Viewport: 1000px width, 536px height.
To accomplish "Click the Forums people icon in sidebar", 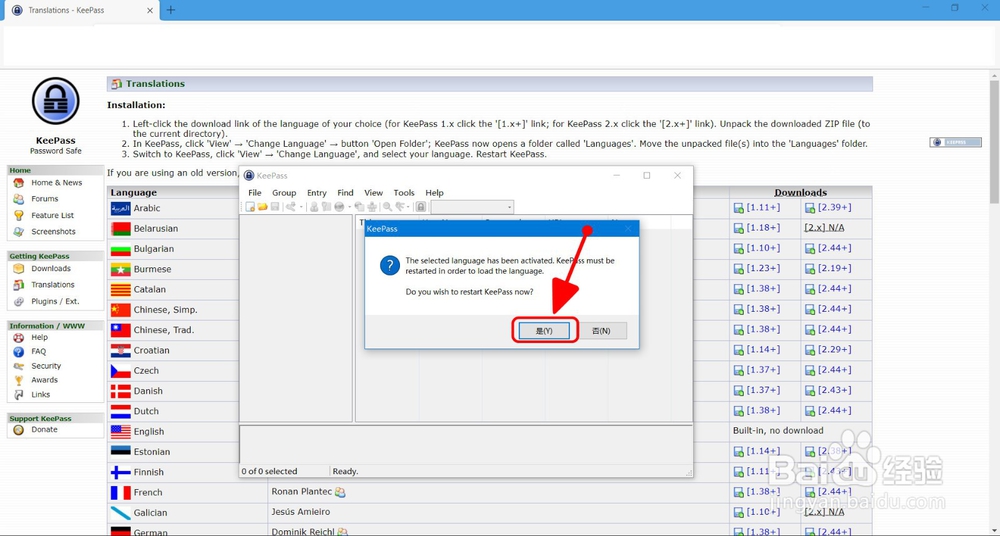I will pos(18,199).
